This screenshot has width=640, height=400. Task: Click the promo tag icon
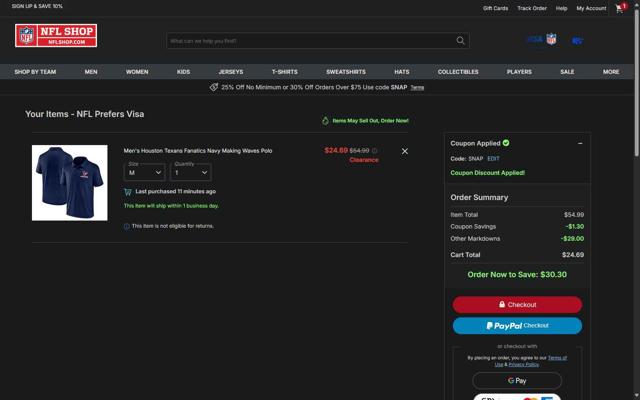tap(214, 87)
